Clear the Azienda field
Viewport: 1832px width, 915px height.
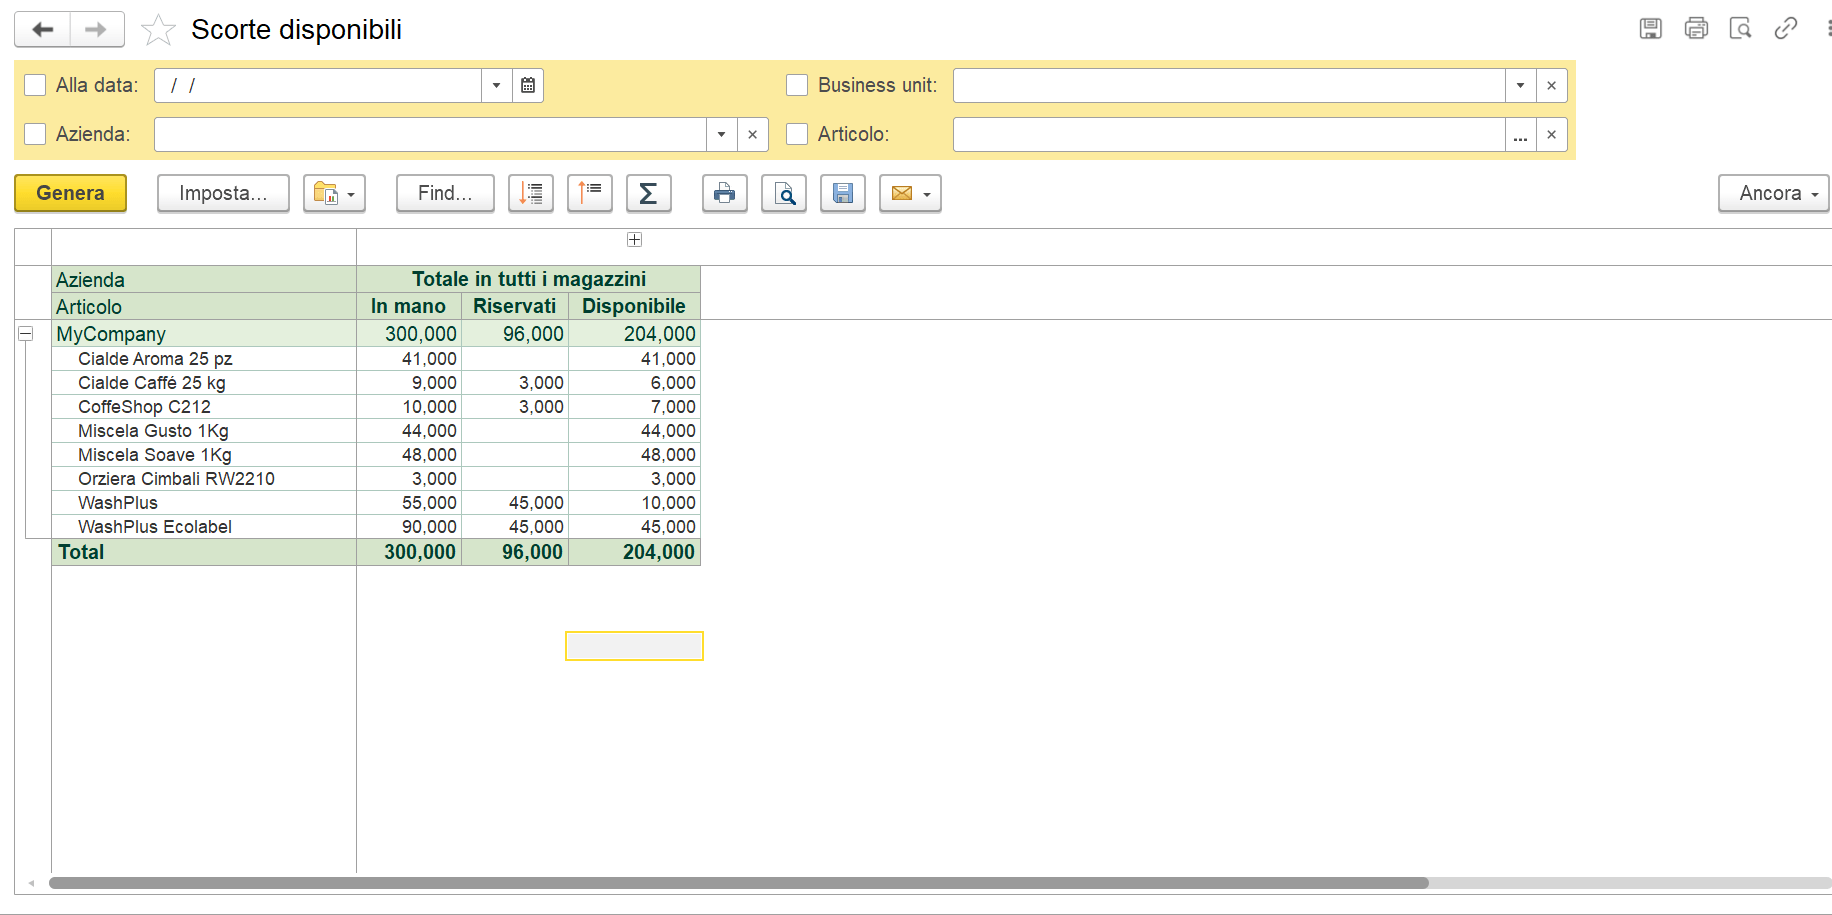(x=752, y=134)
